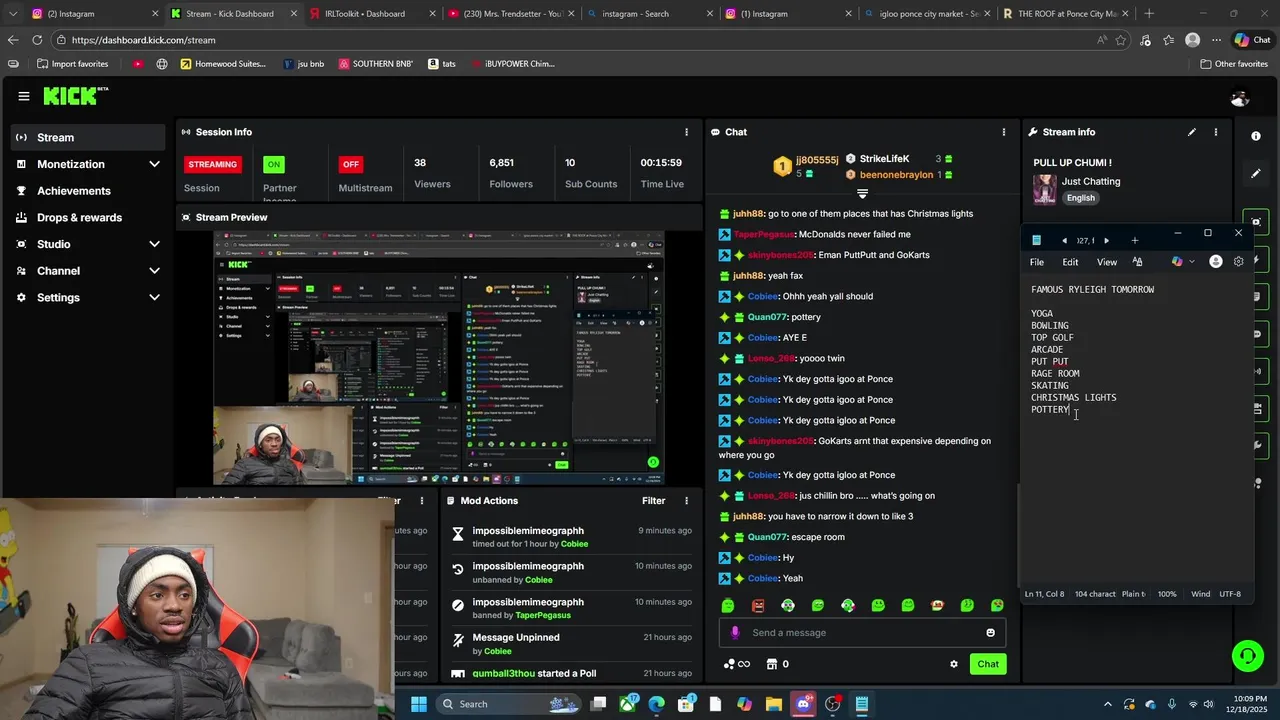The image size is (1280, 720).
Task: Open Chat panel options menu
Action: point(1004,132)
